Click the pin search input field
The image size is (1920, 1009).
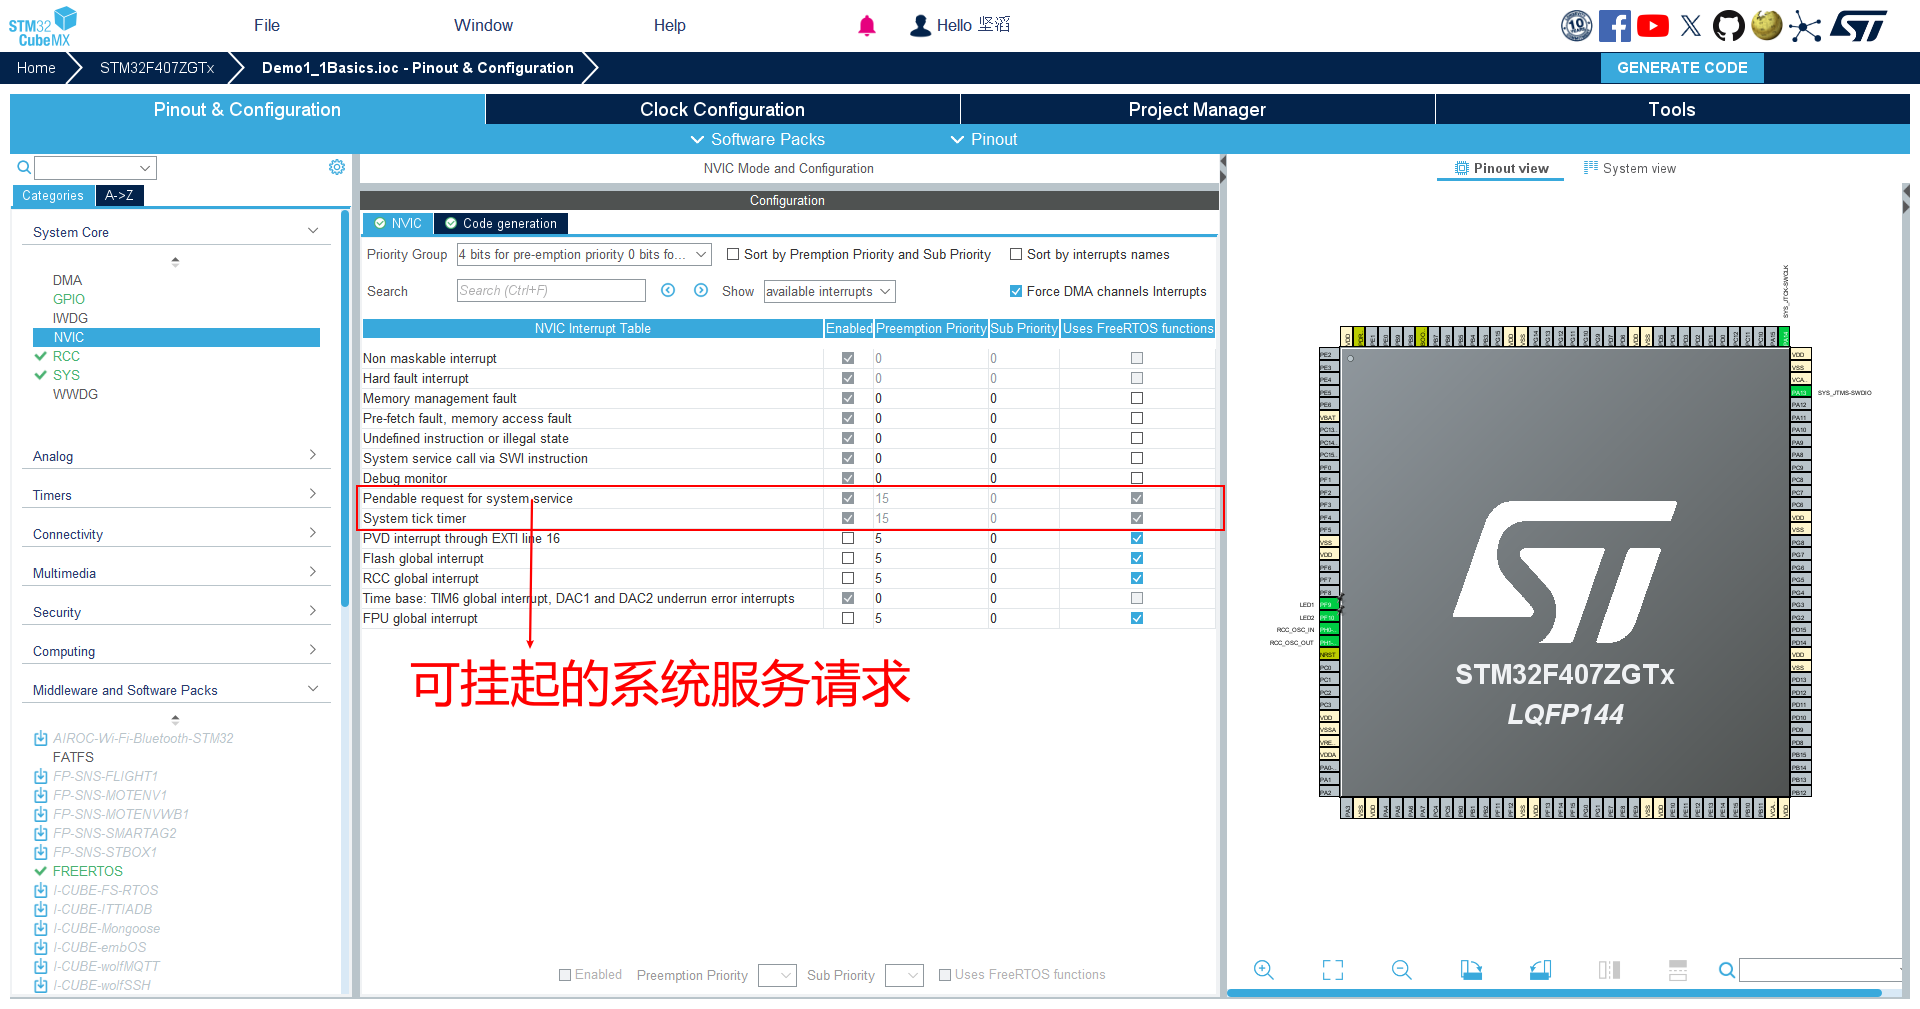coord(1820,970)
